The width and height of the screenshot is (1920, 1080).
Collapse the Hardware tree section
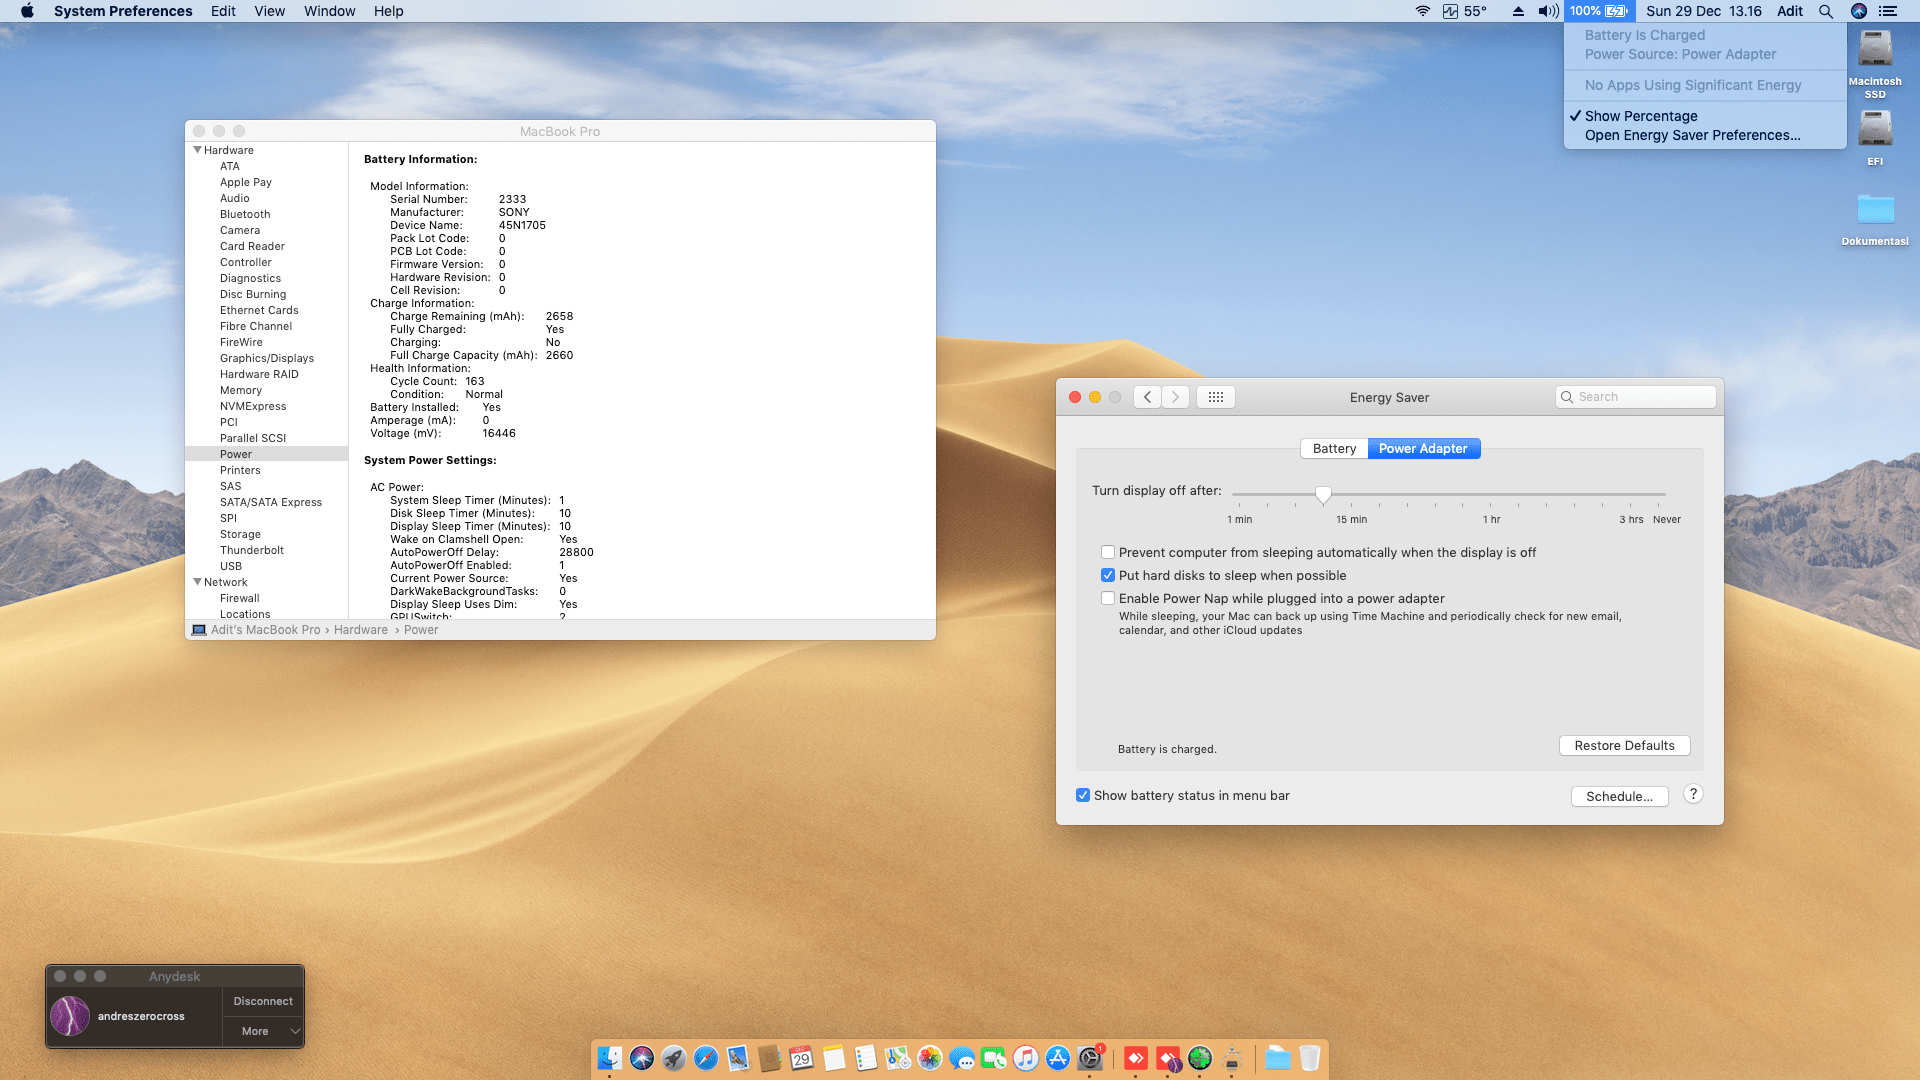[197, 150]
